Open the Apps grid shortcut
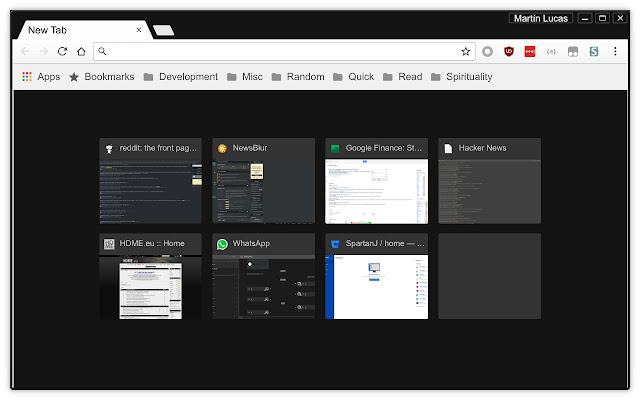This screenshot has height=400, width=640. pos(41,77)
